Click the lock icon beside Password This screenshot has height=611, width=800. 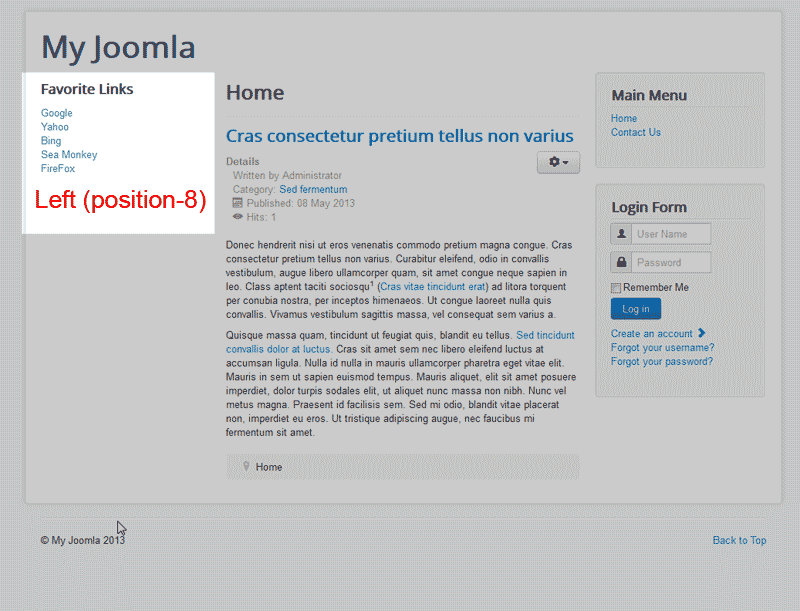pyautogui.click(x=622, y=263)
